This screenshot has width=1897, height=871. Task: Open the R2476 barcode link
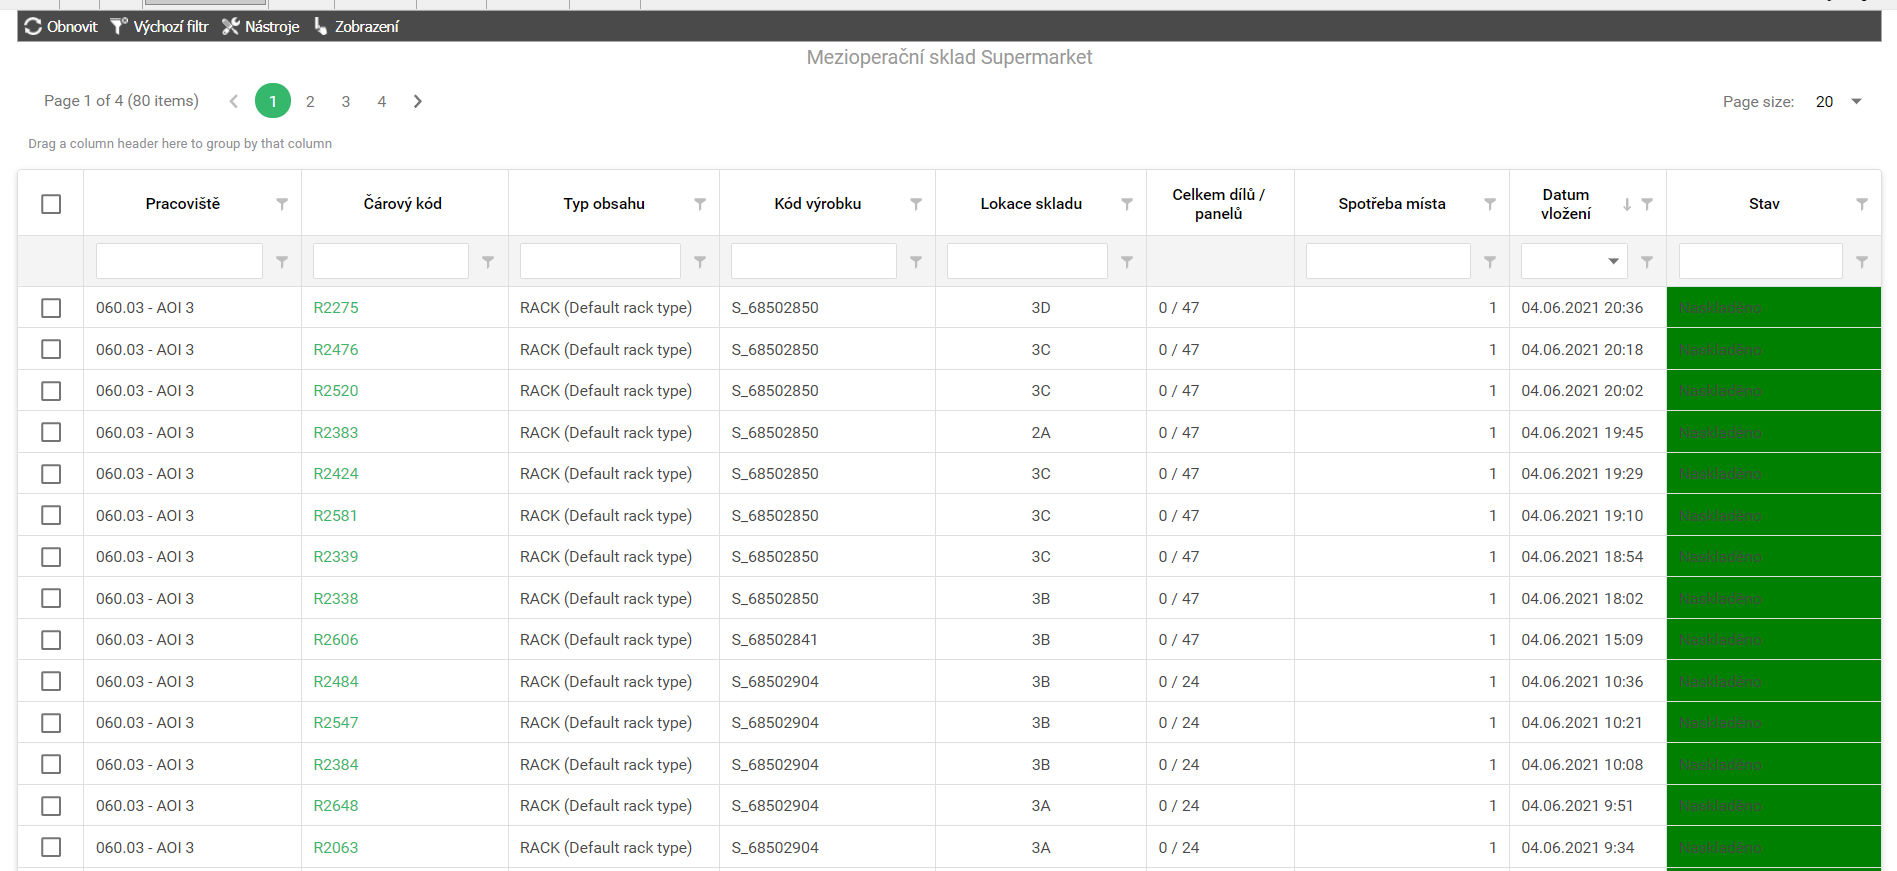pos(336,350)
